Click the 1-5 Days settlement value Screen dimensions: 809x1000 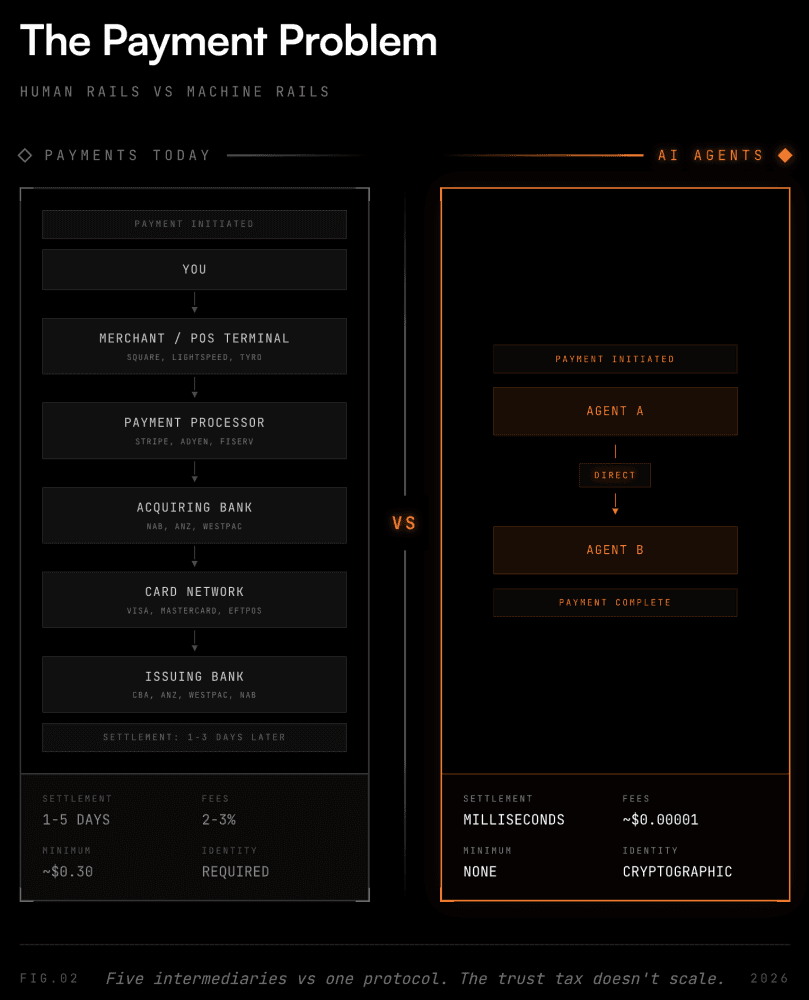(x=77, y=820)
